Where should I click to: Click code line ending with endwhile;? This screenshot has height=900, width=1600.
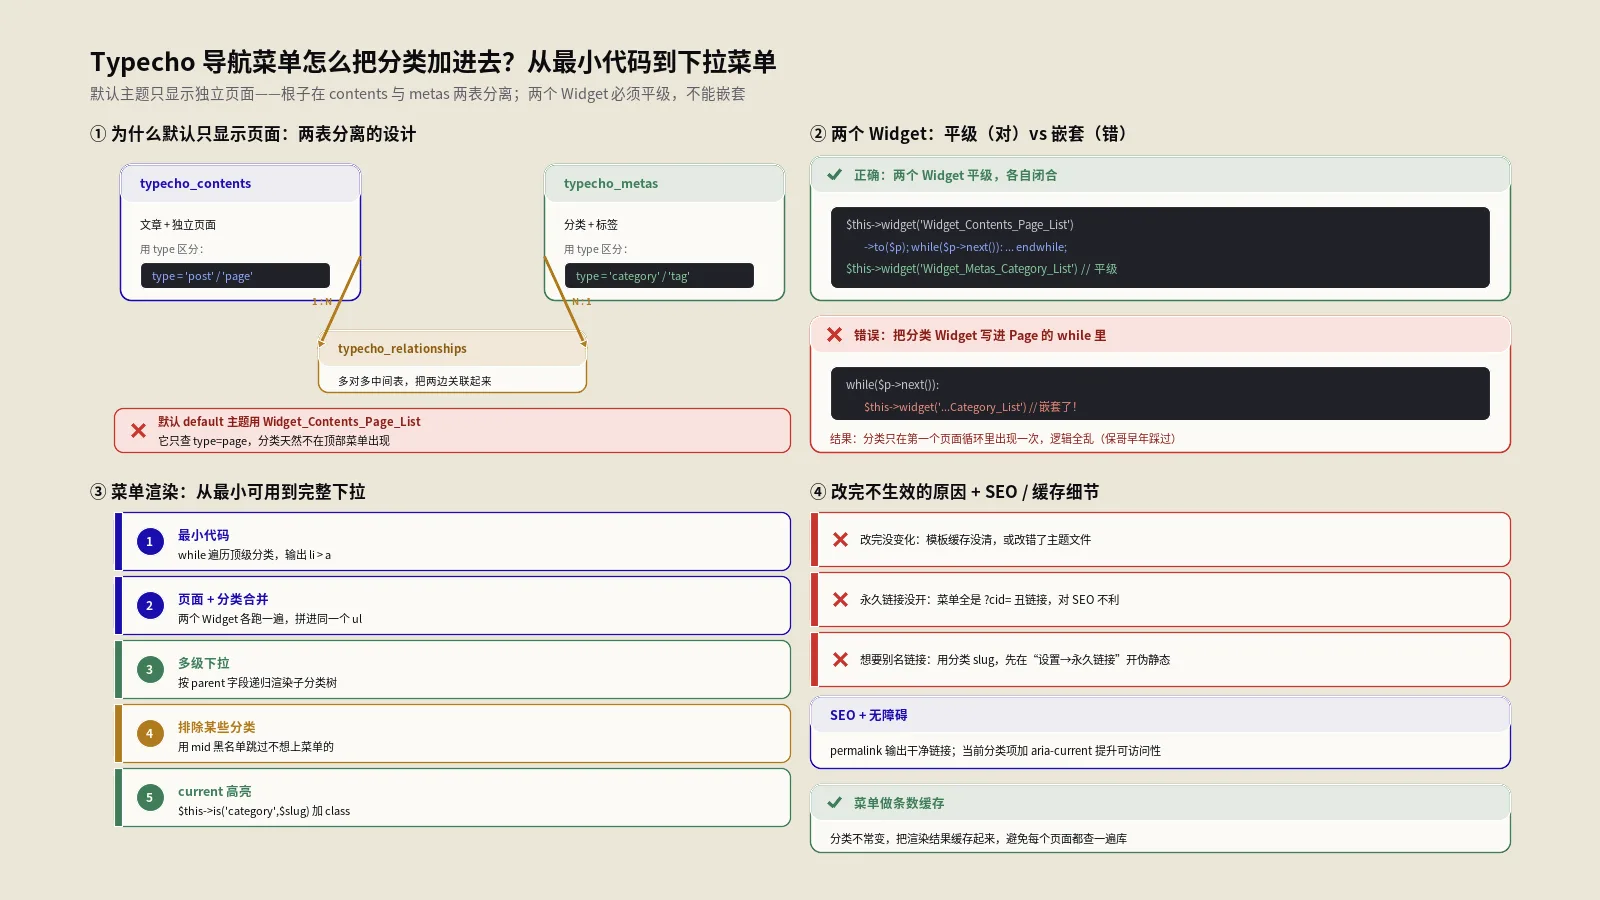tap(966, 247)
